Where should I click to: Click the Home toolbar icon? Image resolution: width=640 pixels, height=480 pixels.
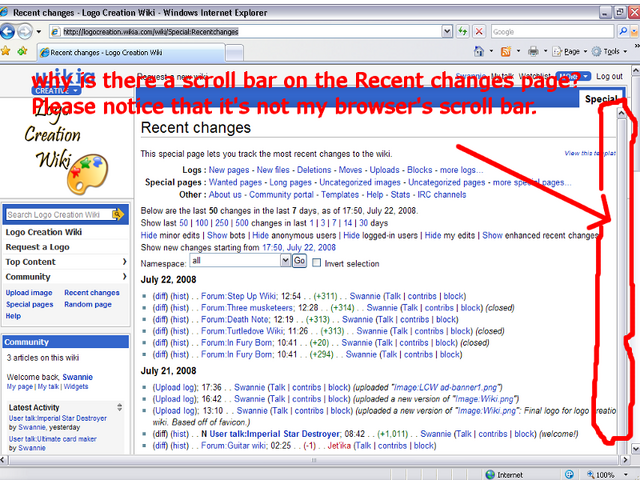pyautogui.click(x=479, y=51)
